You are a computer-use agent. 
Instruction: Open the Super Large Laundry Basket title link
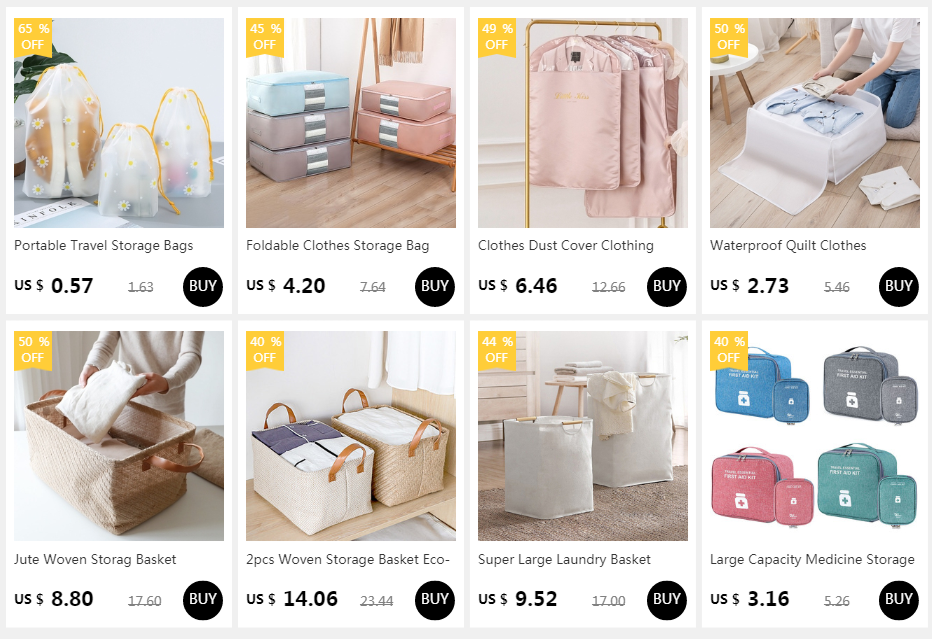564,559
